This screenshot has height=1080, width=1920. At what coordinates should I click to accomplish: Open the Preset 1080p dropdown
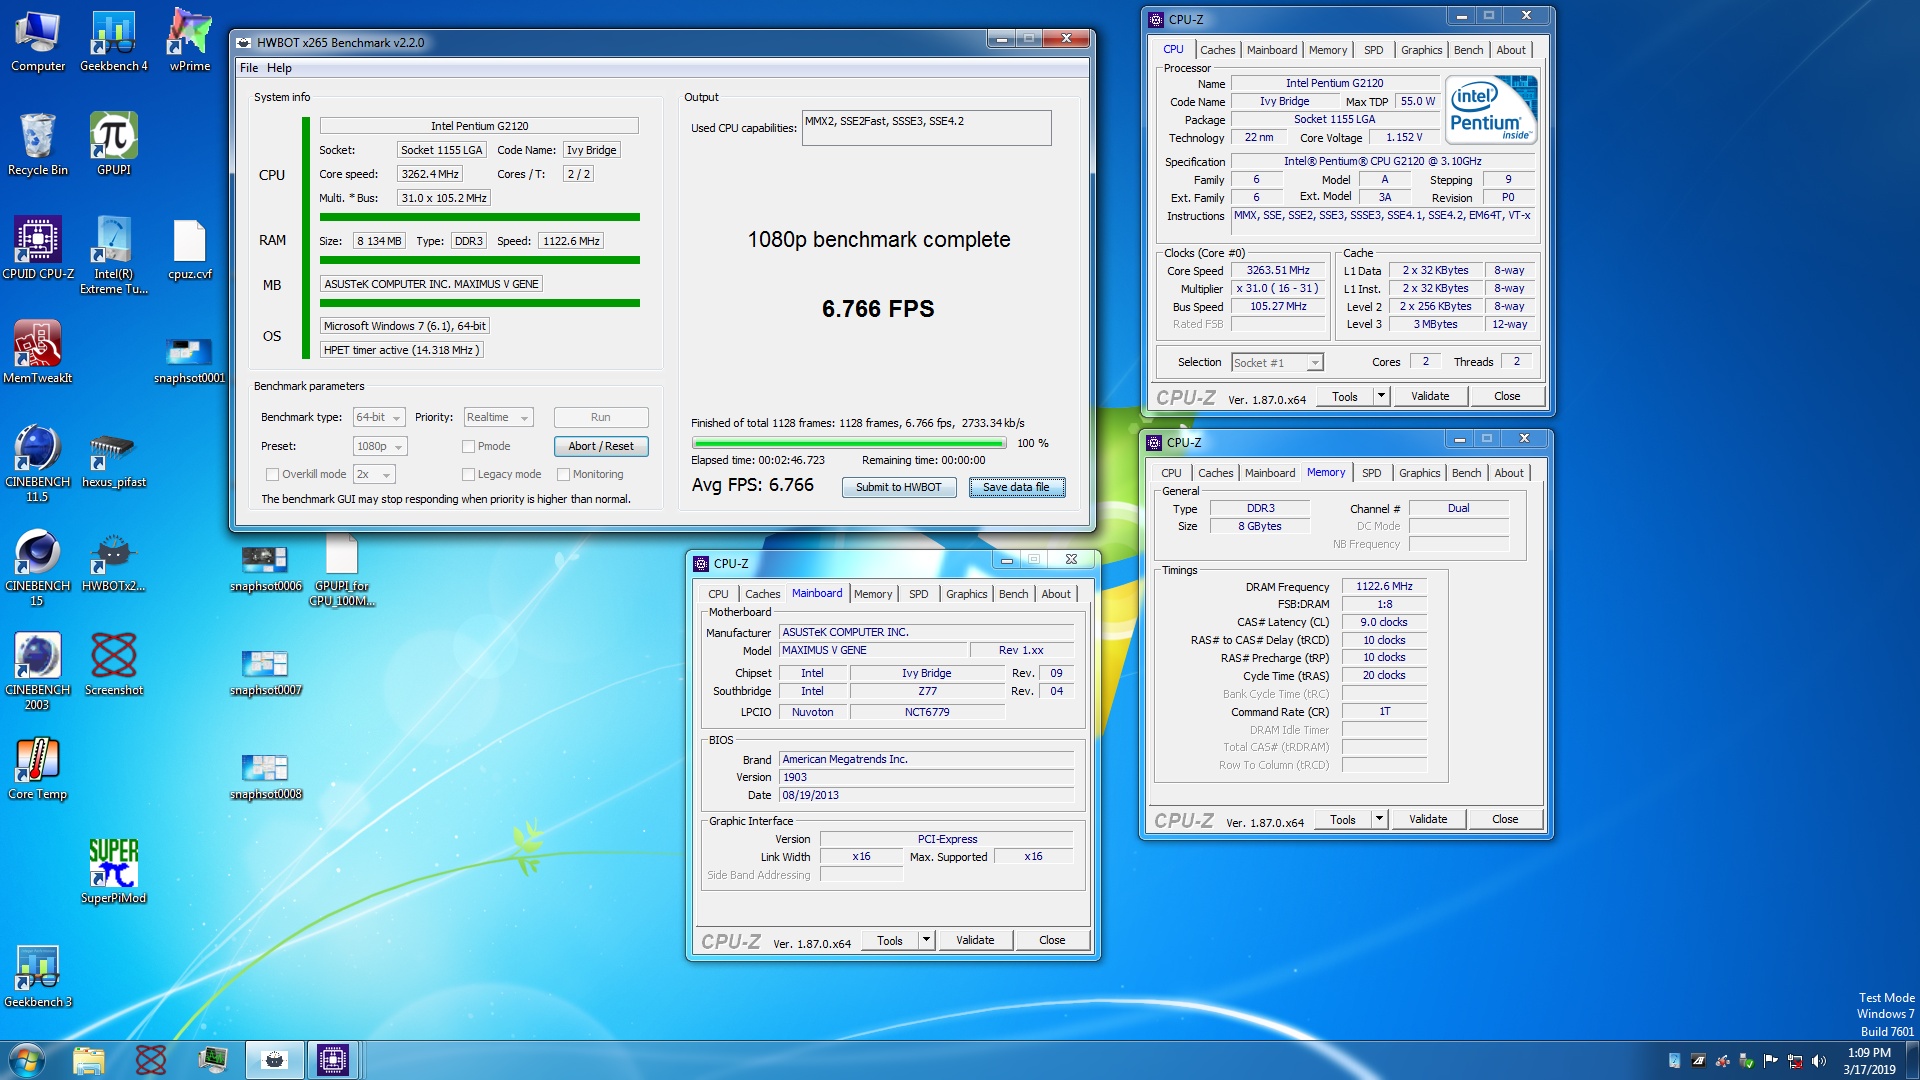(x=380, y=446)
